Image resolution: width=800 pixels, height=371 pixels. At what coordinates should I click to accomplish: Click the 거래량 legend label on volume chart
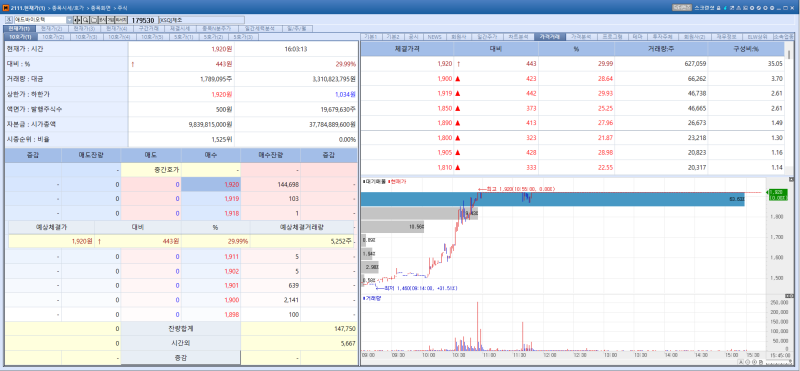click(371, 298)
